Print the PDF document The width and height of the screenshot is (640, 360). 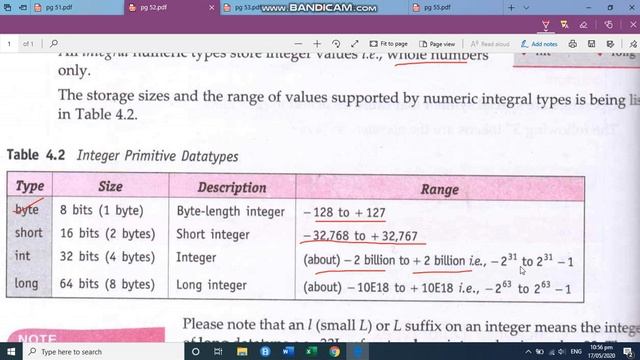573,44
